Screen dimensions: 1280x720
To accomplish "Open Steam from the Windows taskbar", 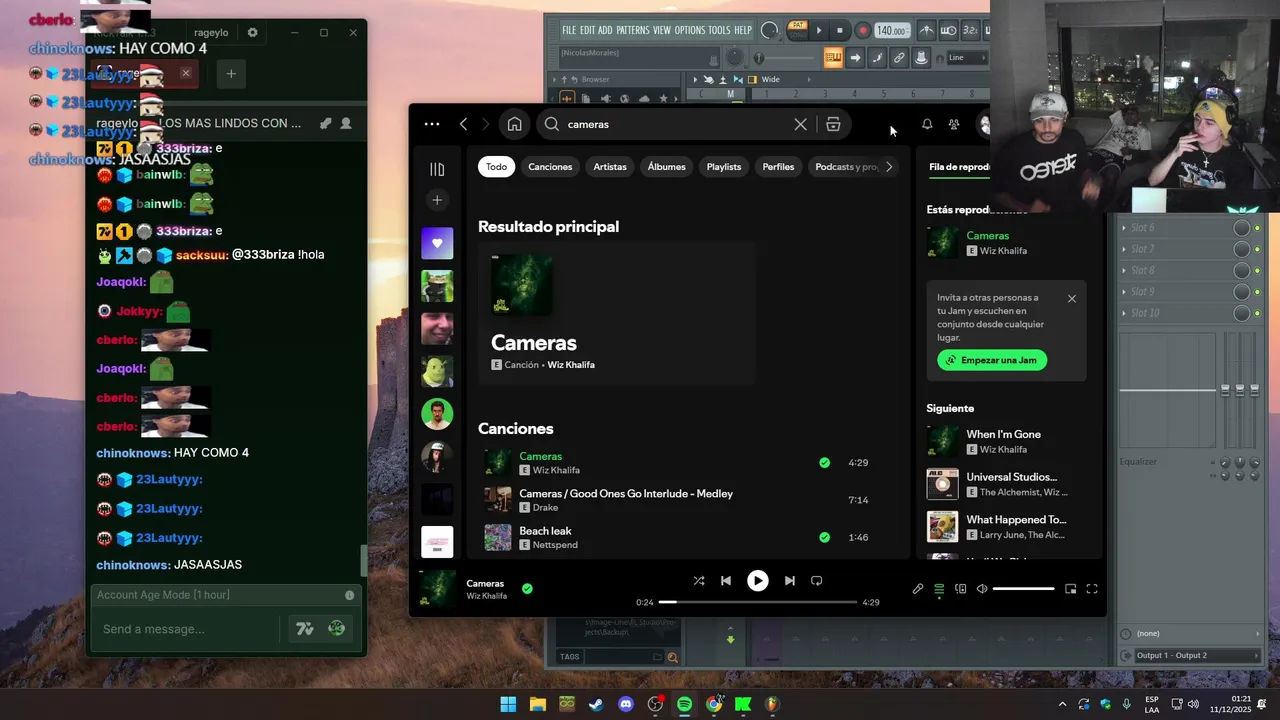I will [x=596, y=704].
